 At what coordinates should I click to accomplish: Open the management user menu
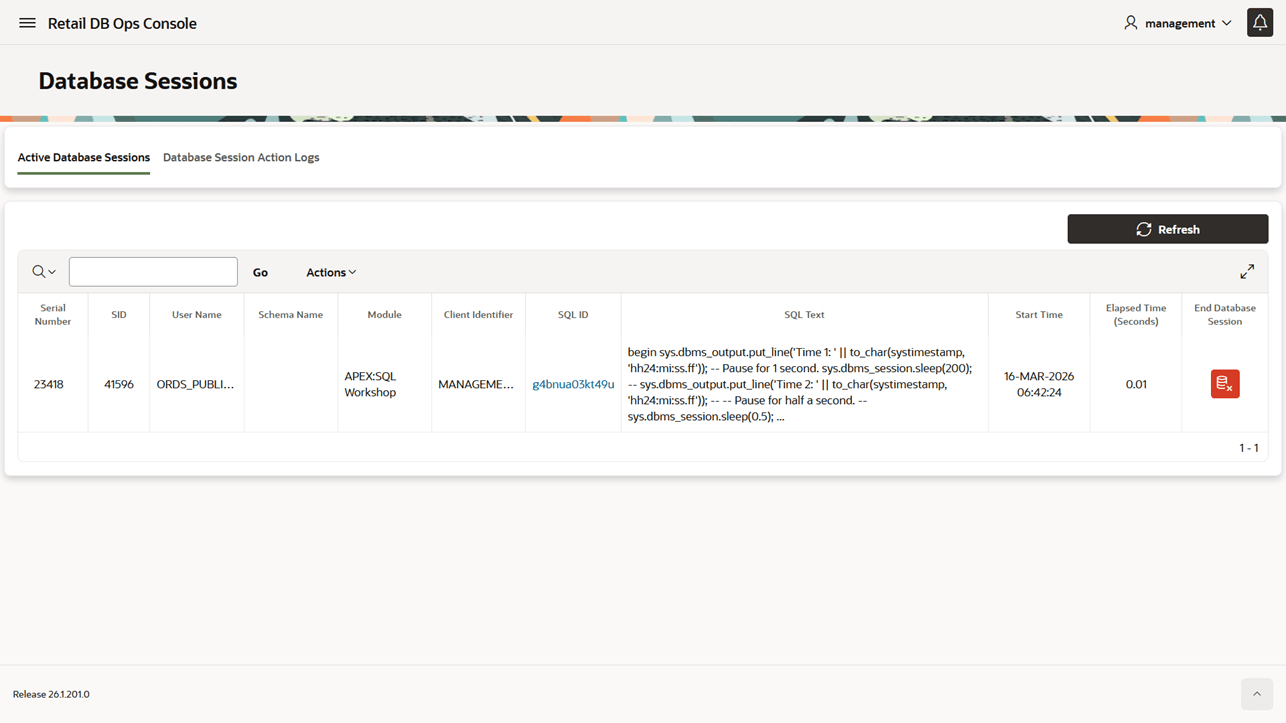click(x=1178, y=23)
